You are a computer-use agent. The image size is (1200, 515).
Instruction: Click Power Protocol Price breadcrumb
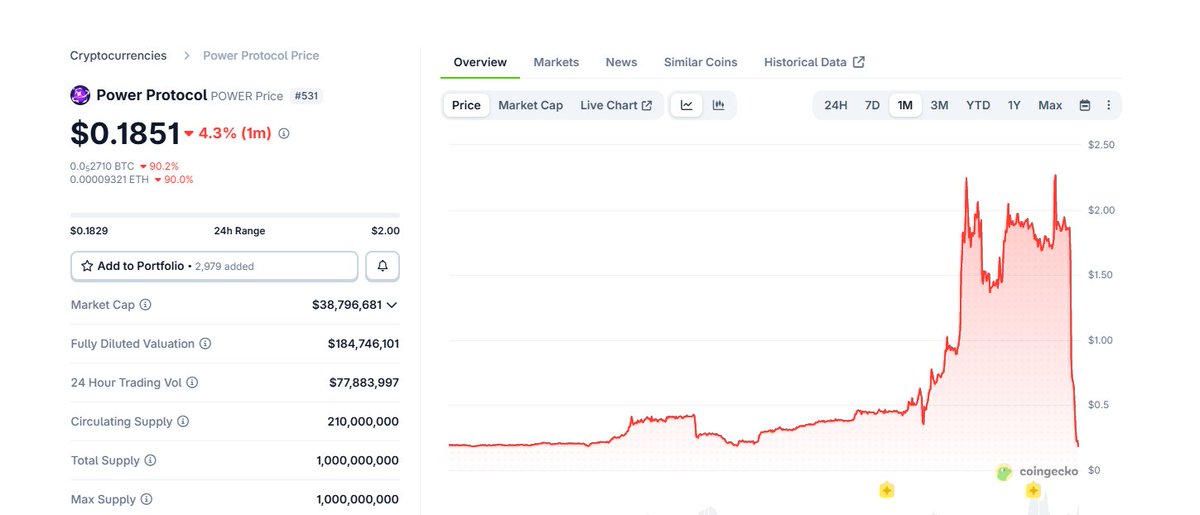261,56
